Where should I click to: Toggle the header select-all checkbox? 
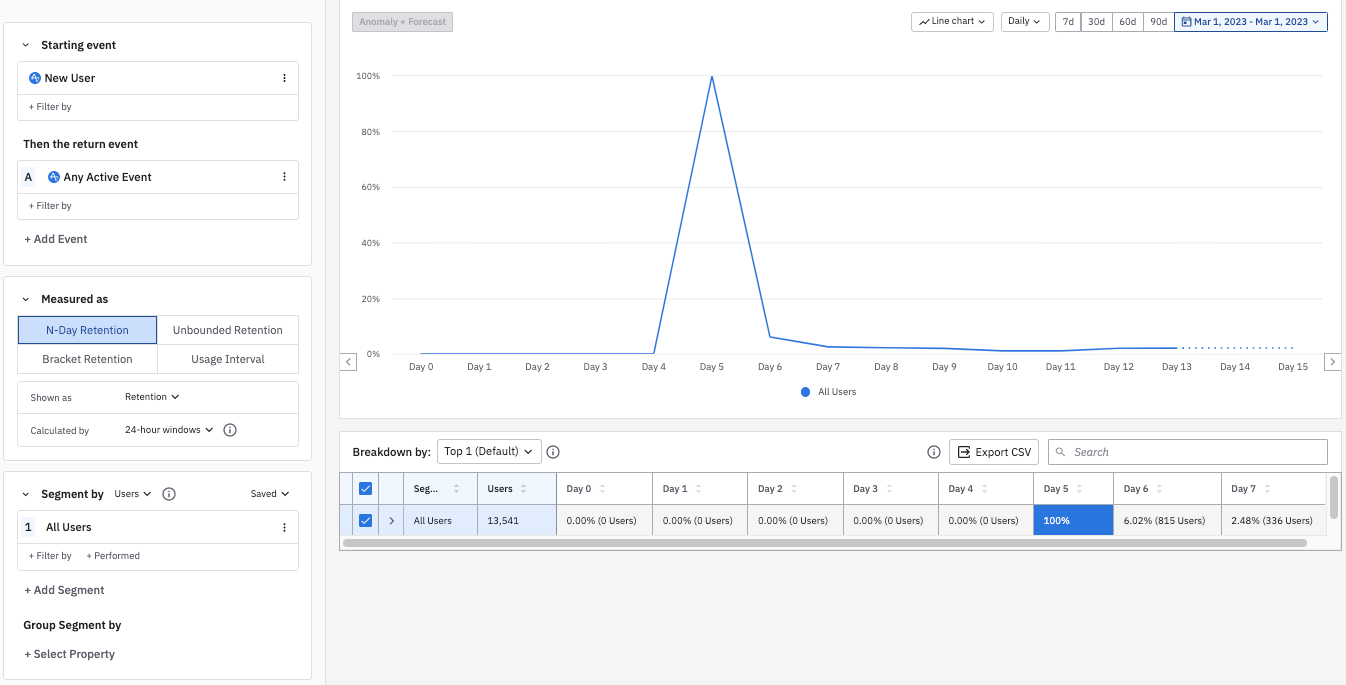tap(365, 489)
